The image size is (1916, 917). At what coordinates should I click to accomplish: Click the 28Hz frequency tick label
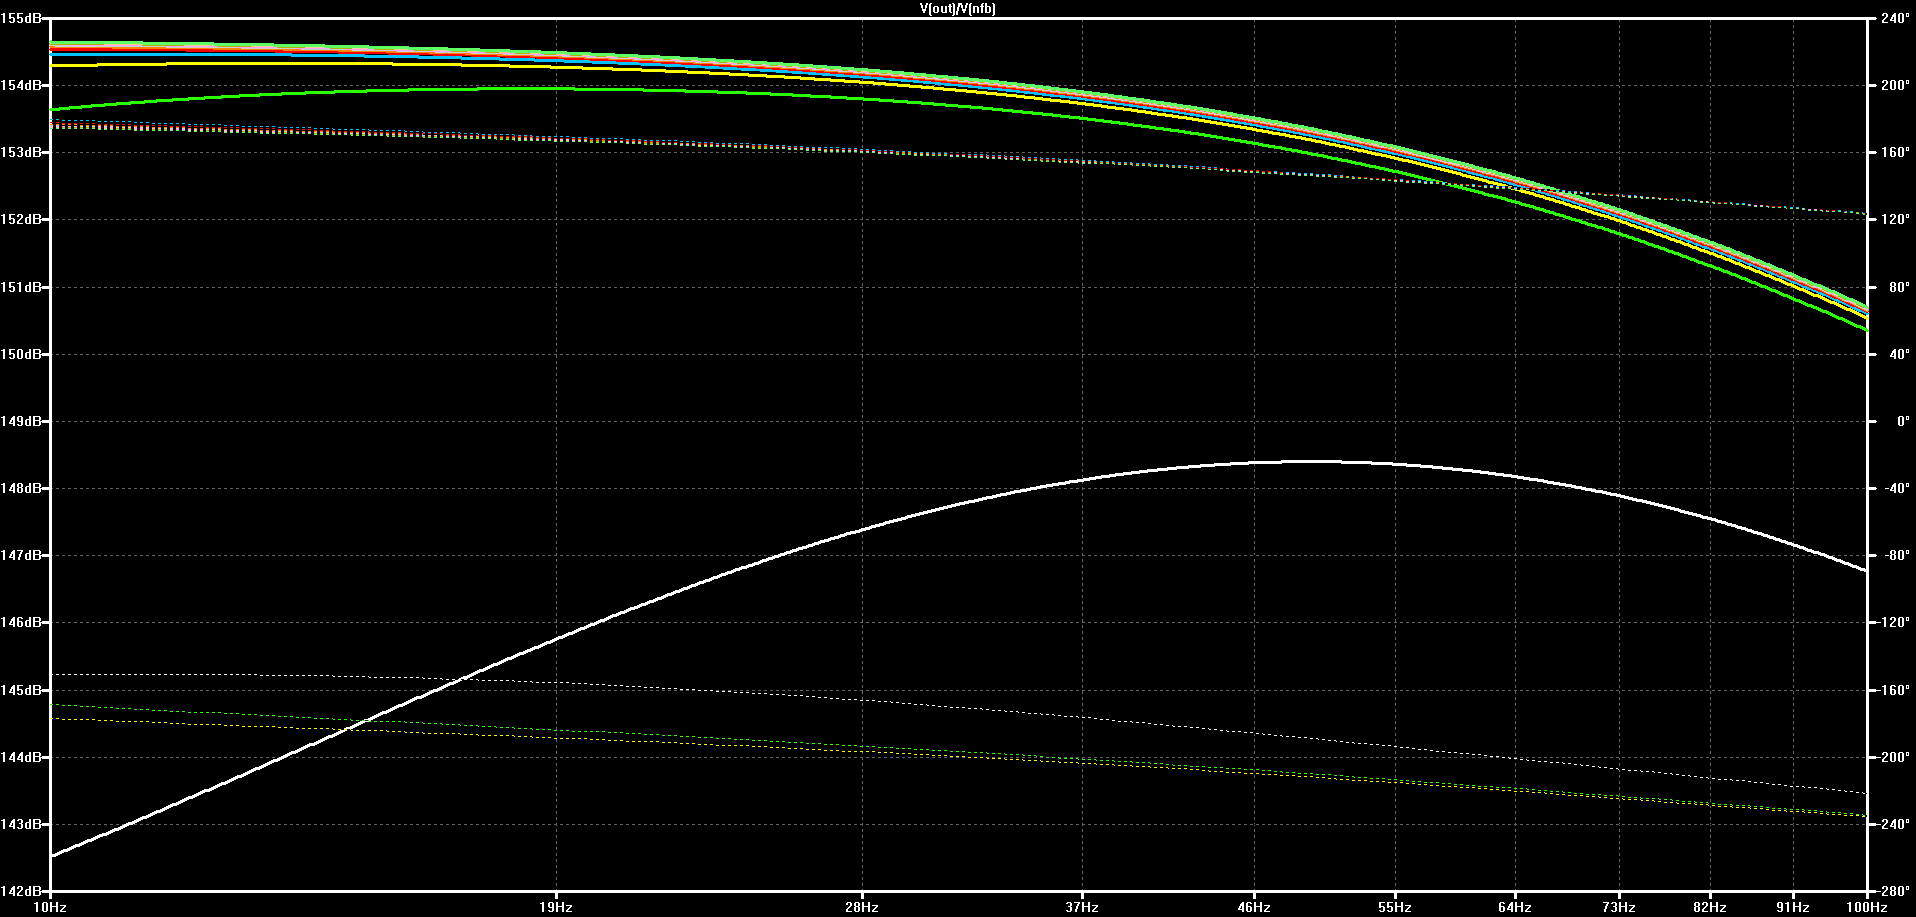pos(862,907)
